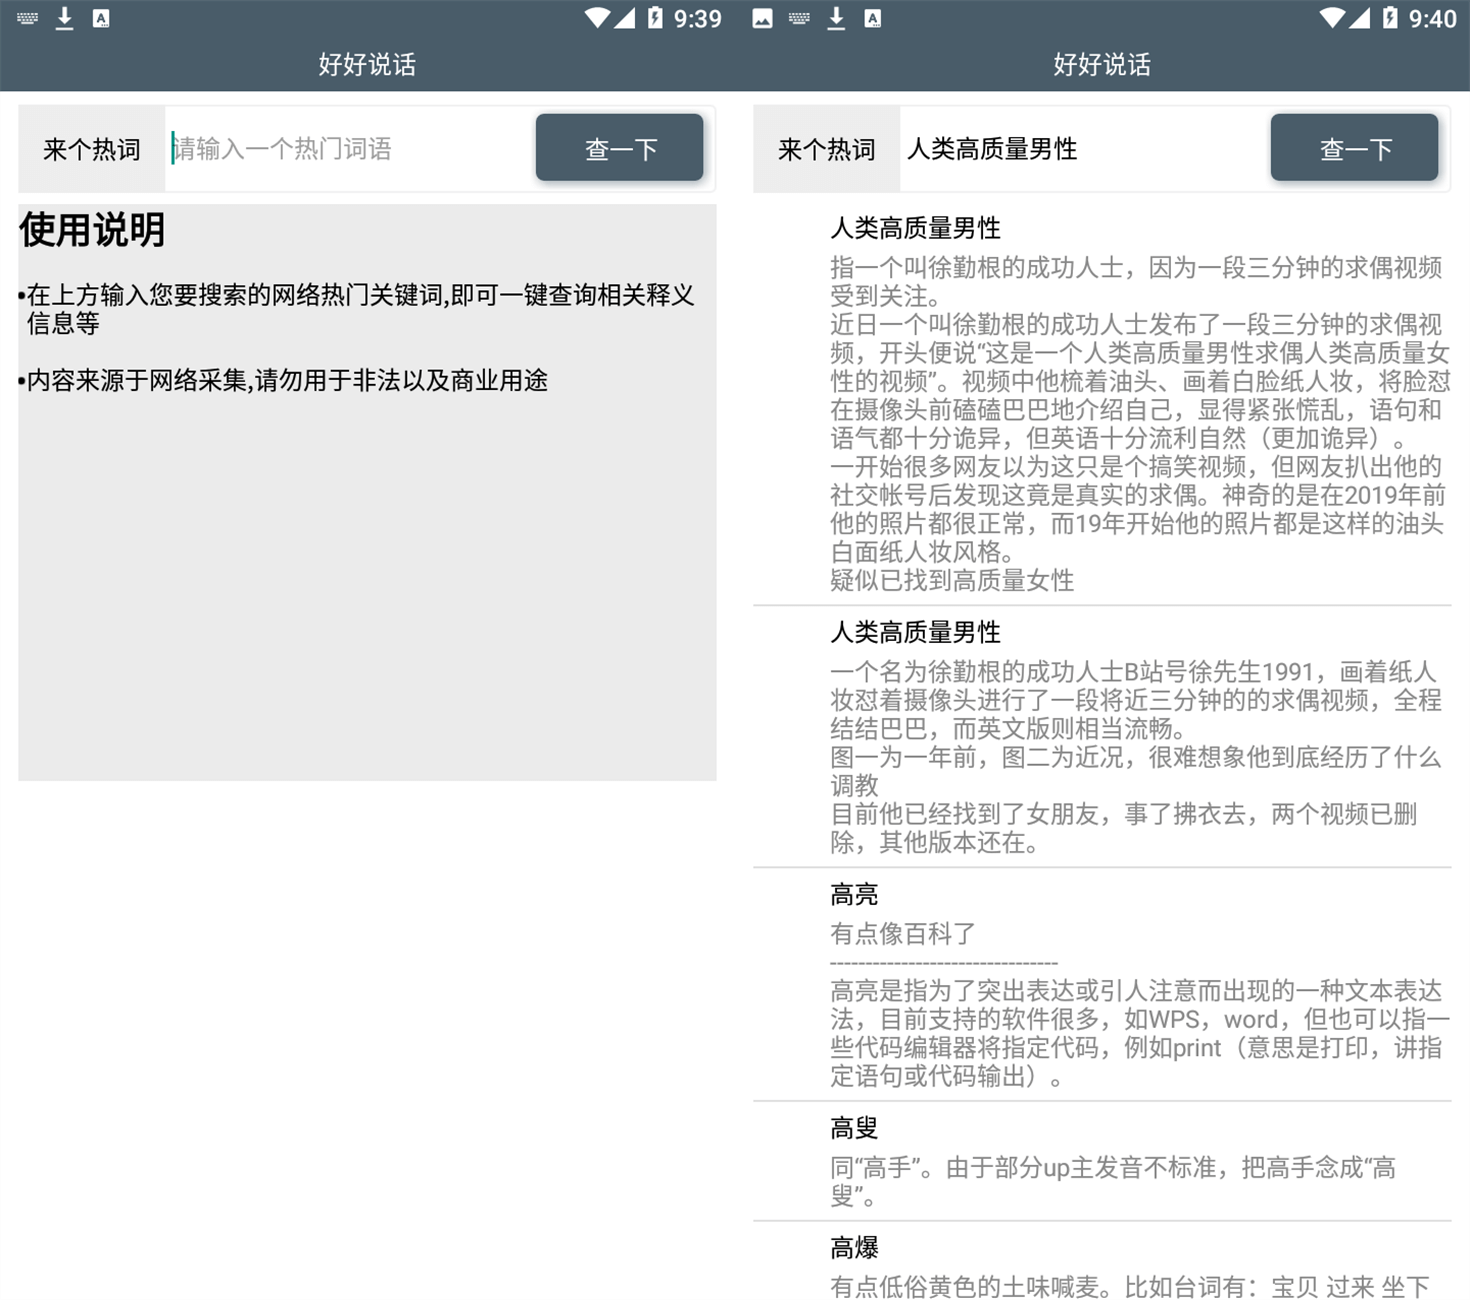Open the screenshot image notification icon
Viewport: 1470px width, 1300px height.
pyautogui.click(x=761, y=17)
